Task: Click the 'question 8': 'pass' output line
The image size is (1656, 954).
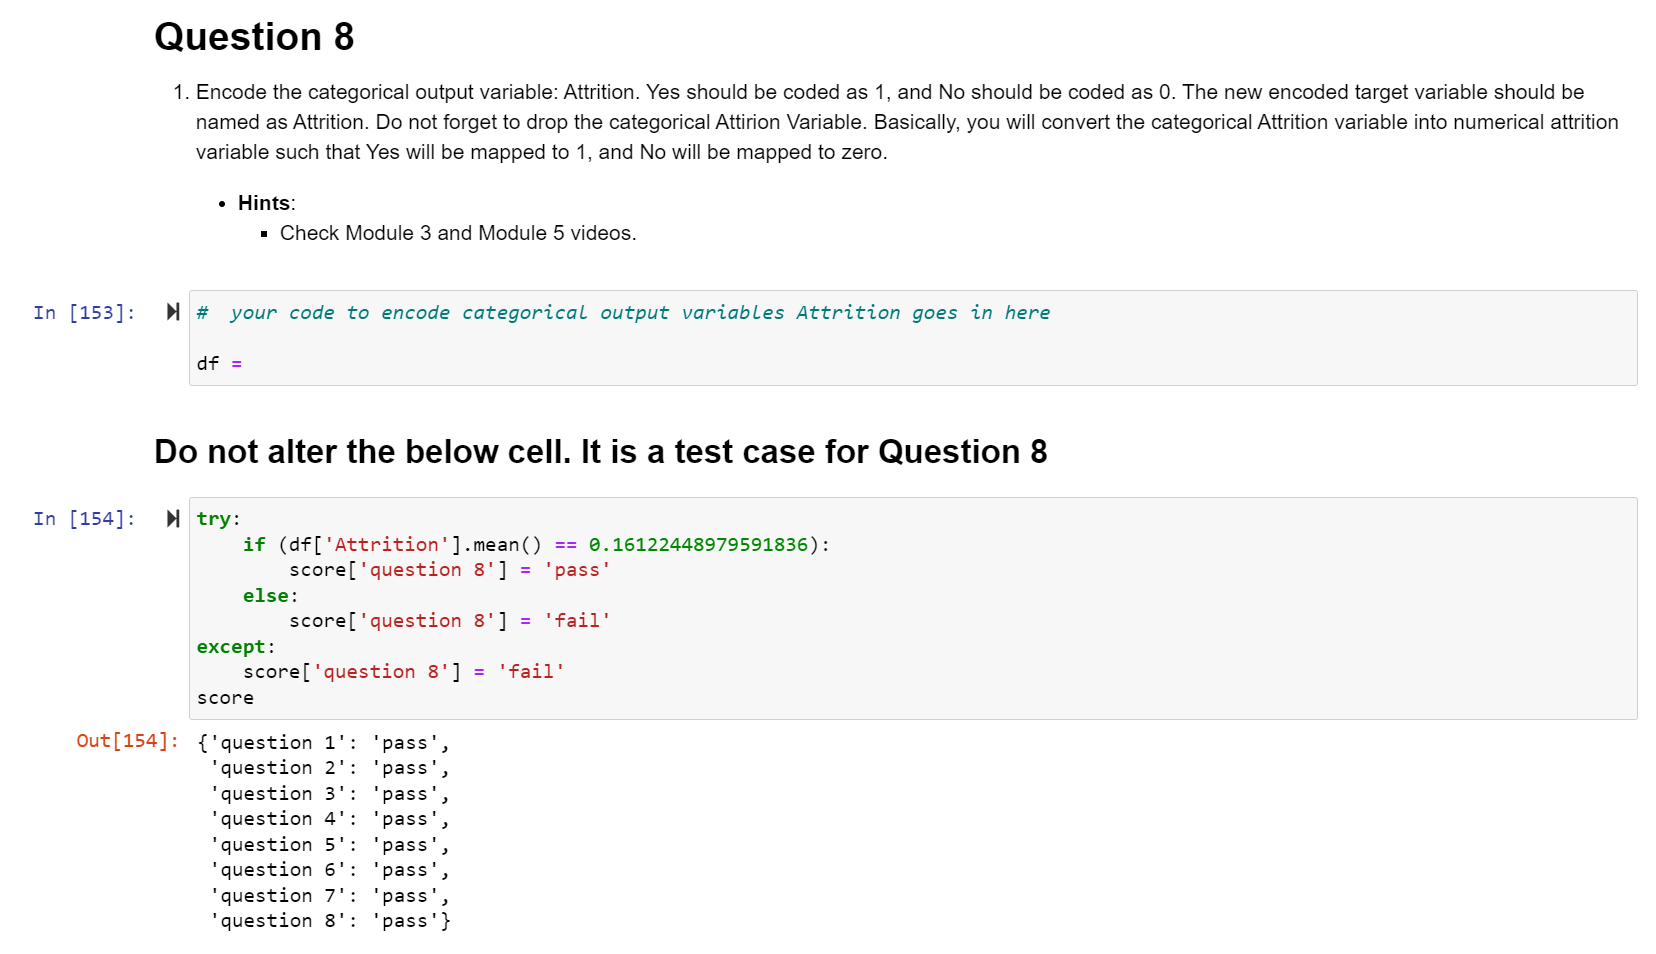Action: tap(330, 921)
